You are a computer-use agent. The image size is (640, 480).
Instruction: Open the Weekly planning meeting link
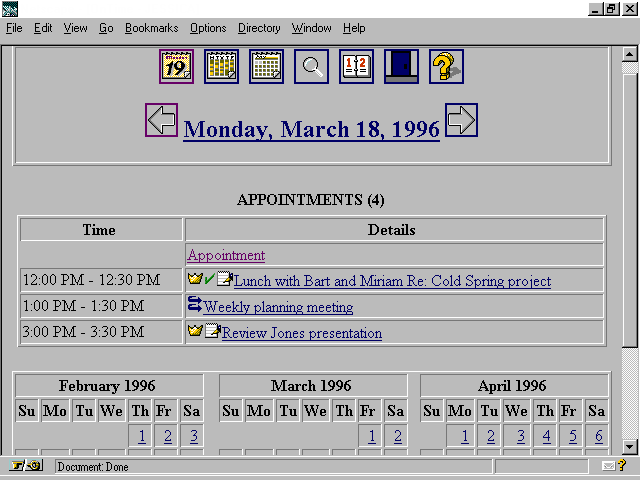[x=278, y=307]
